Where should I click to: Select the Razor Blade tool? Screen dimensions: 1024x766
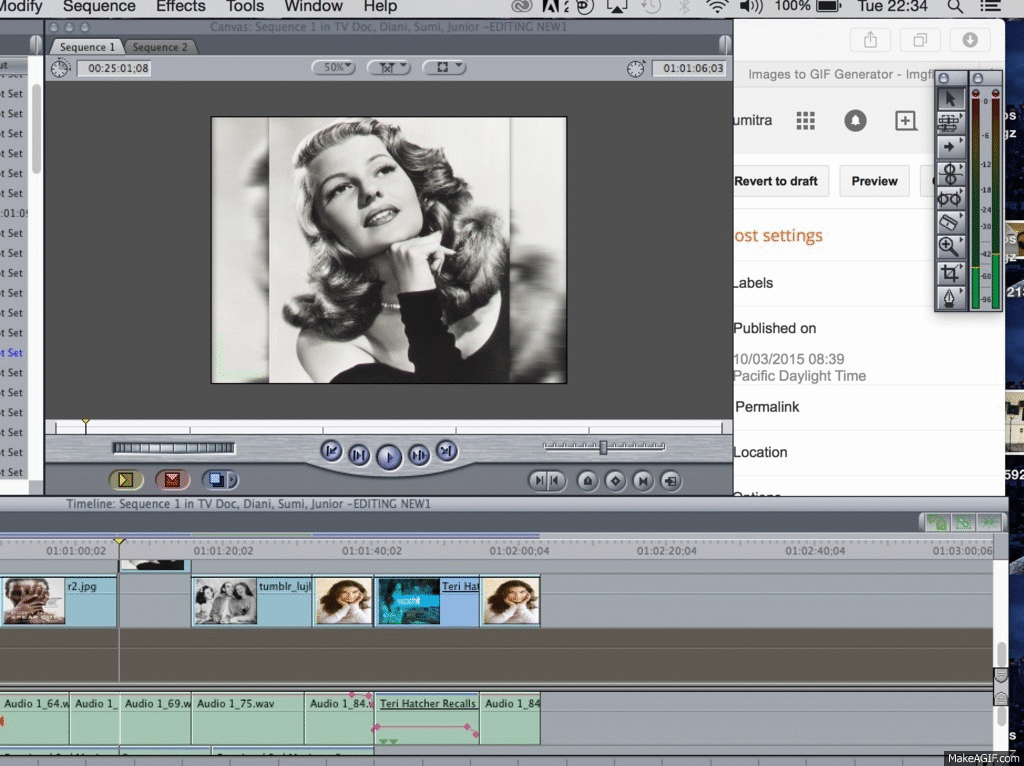[950, 221]
